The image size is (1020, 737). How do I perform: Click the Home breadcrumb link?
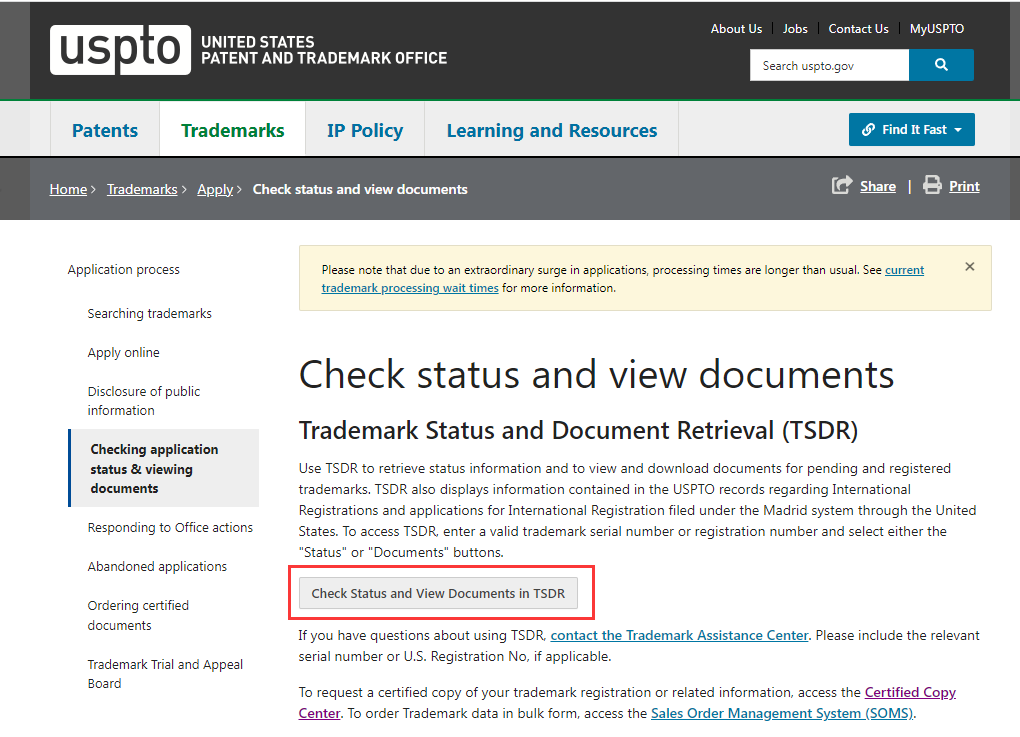(x=68, y=189)
